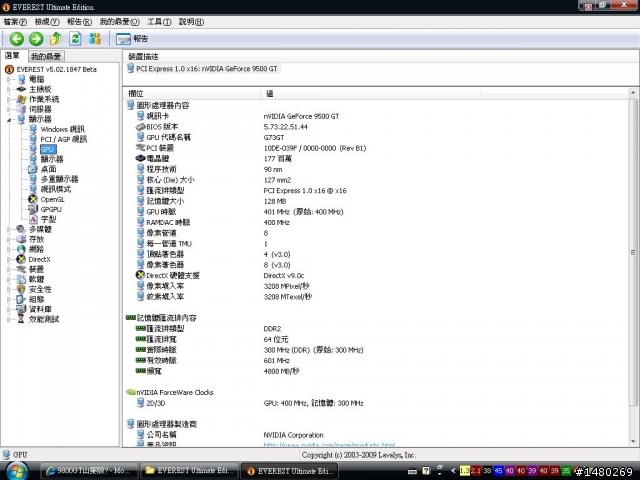640x480 pixels.
Task: Click the Refresh toolbar icon
Action: tap(75, 39)
